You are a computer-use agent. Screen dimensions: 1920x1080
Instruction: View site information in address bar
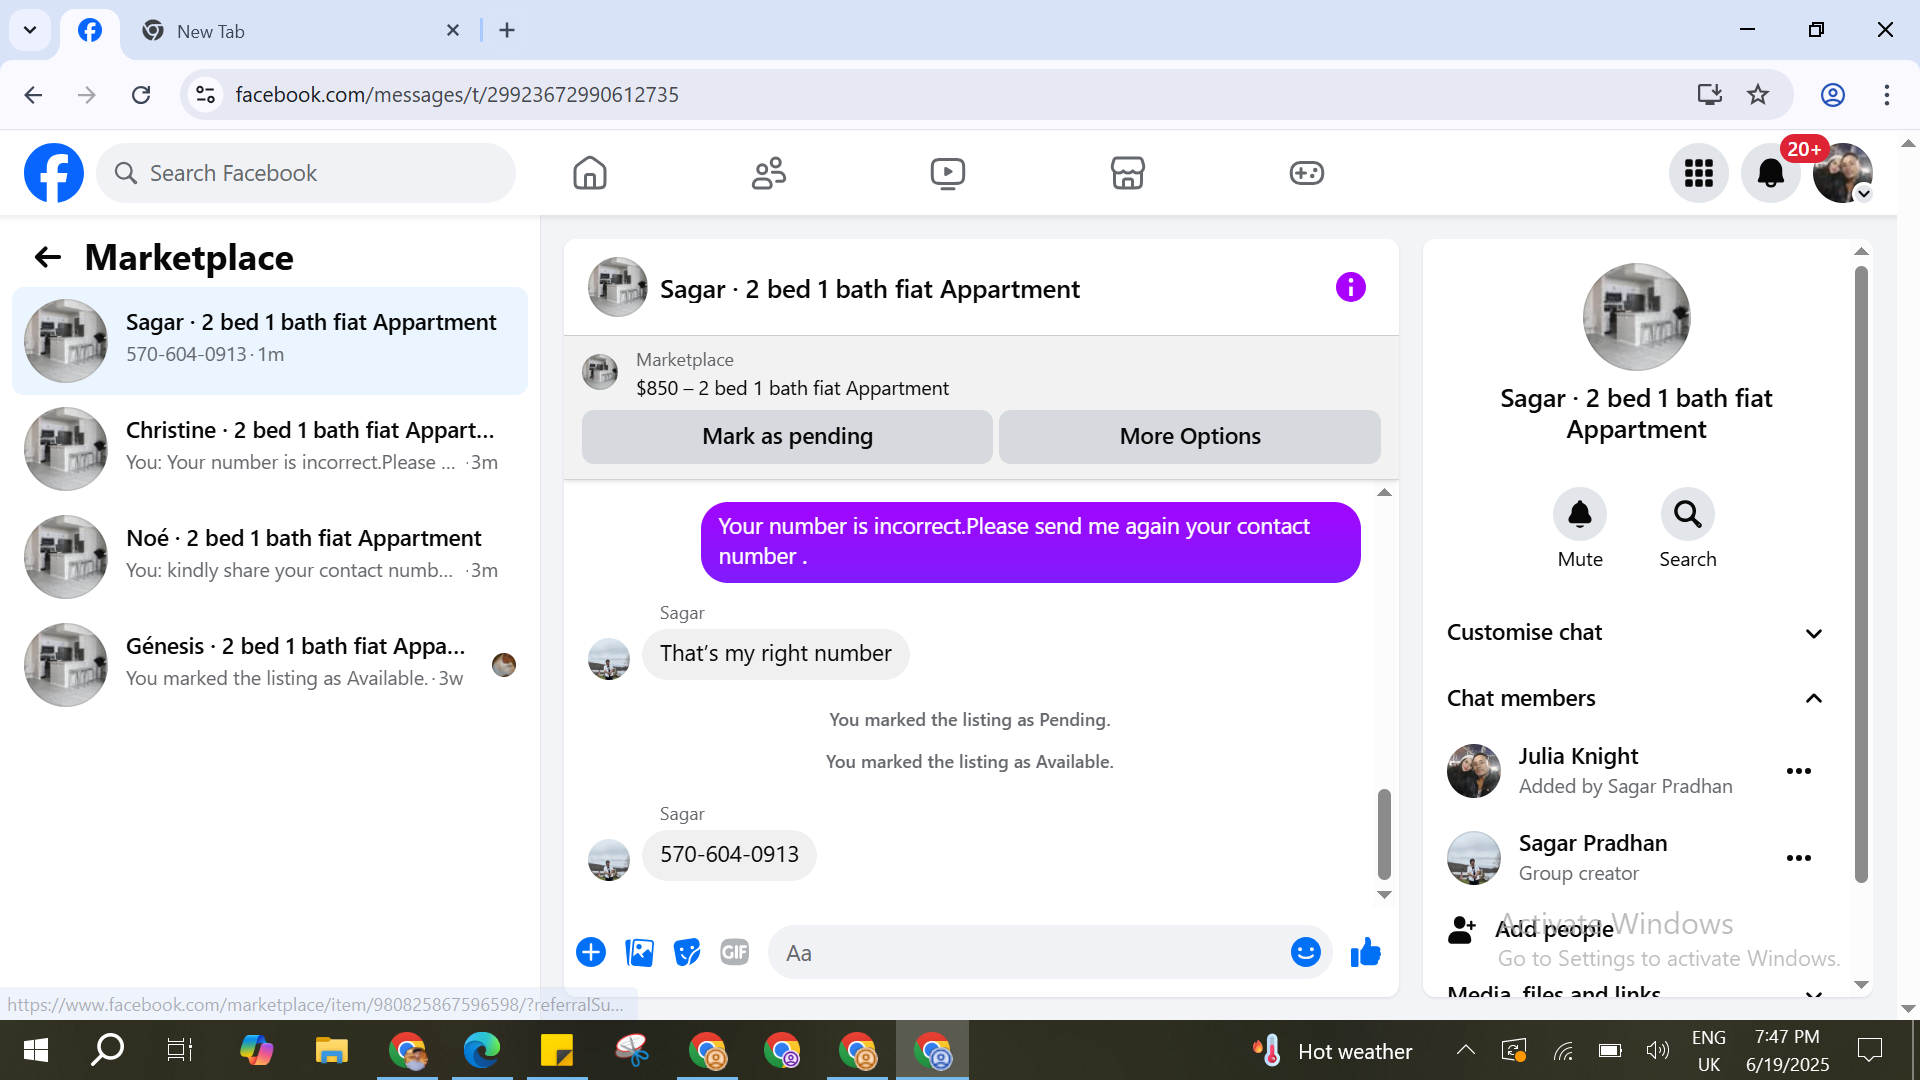click(x=205, y=95)
